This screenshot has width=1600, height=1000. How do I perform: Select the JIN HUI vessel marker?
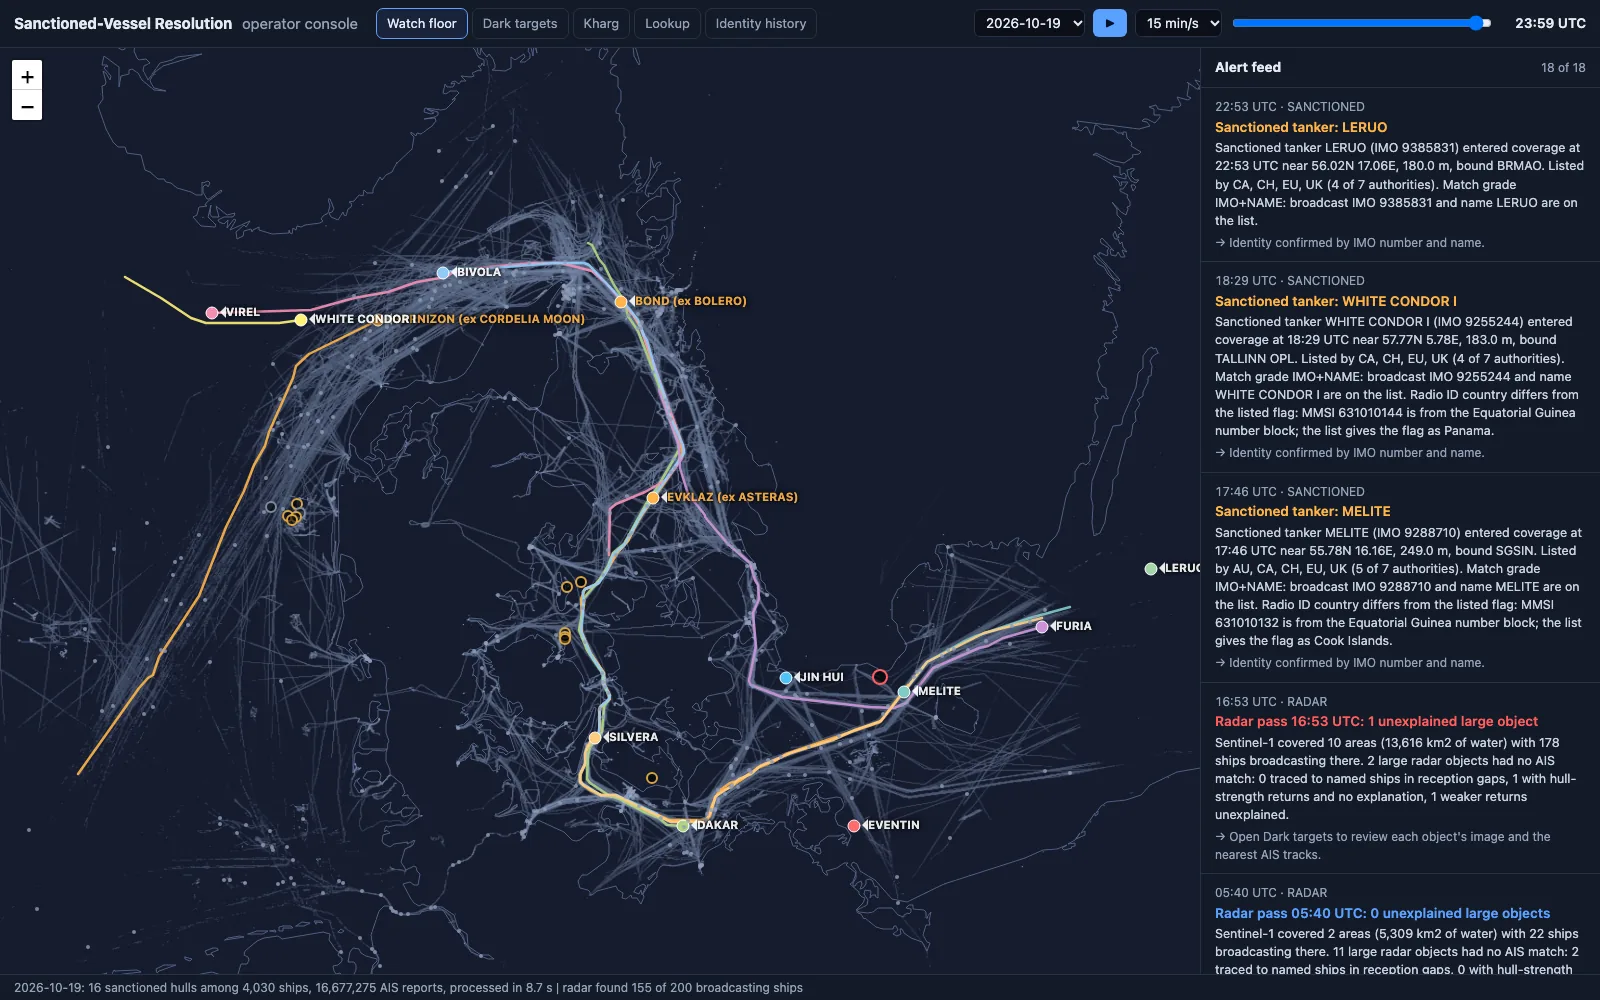[786, 678]
